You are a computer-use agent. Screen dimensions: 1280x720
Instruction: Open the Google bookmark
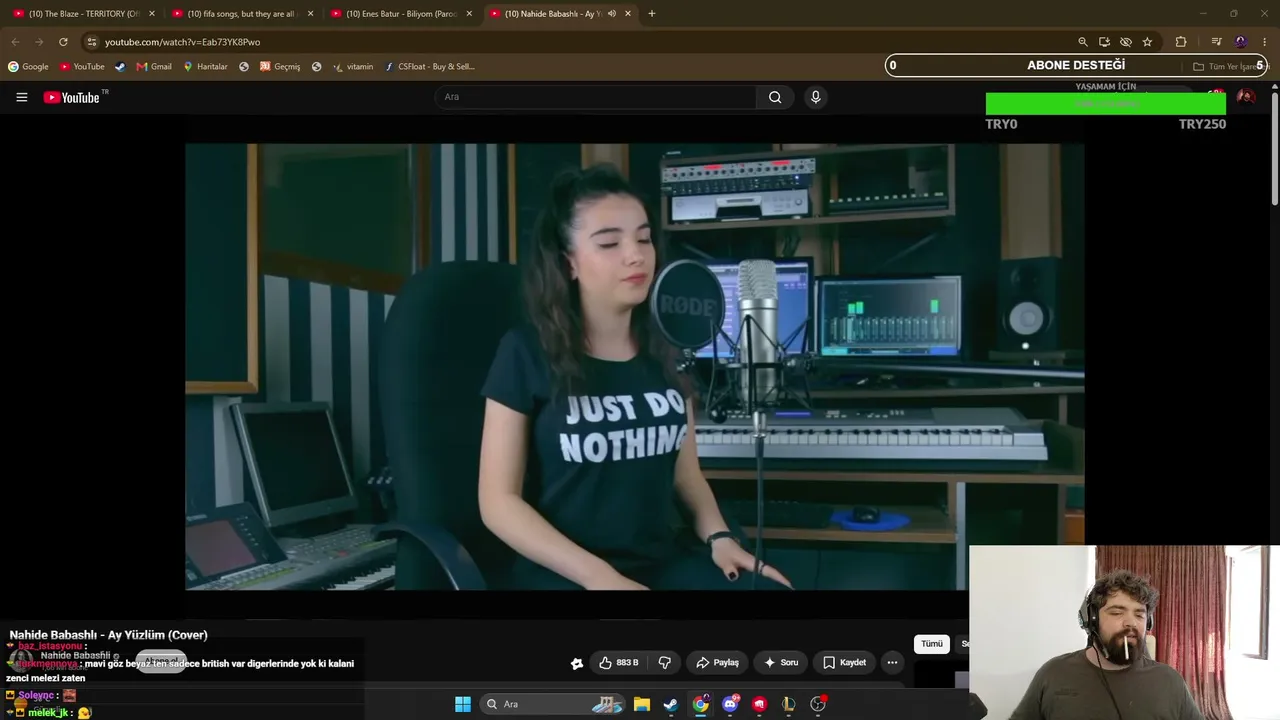[x=28, y=67]
